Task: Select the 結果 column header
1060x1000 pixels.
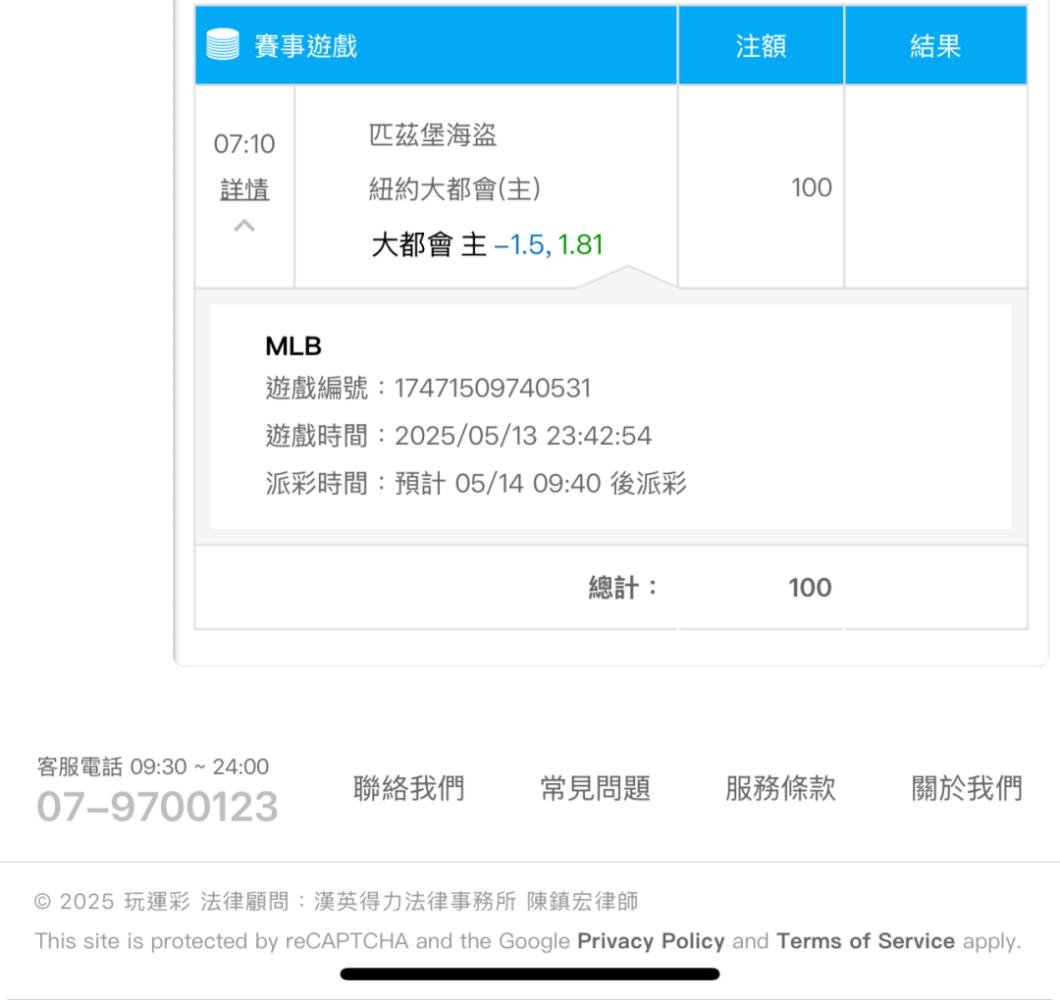Action: (936, 45)
